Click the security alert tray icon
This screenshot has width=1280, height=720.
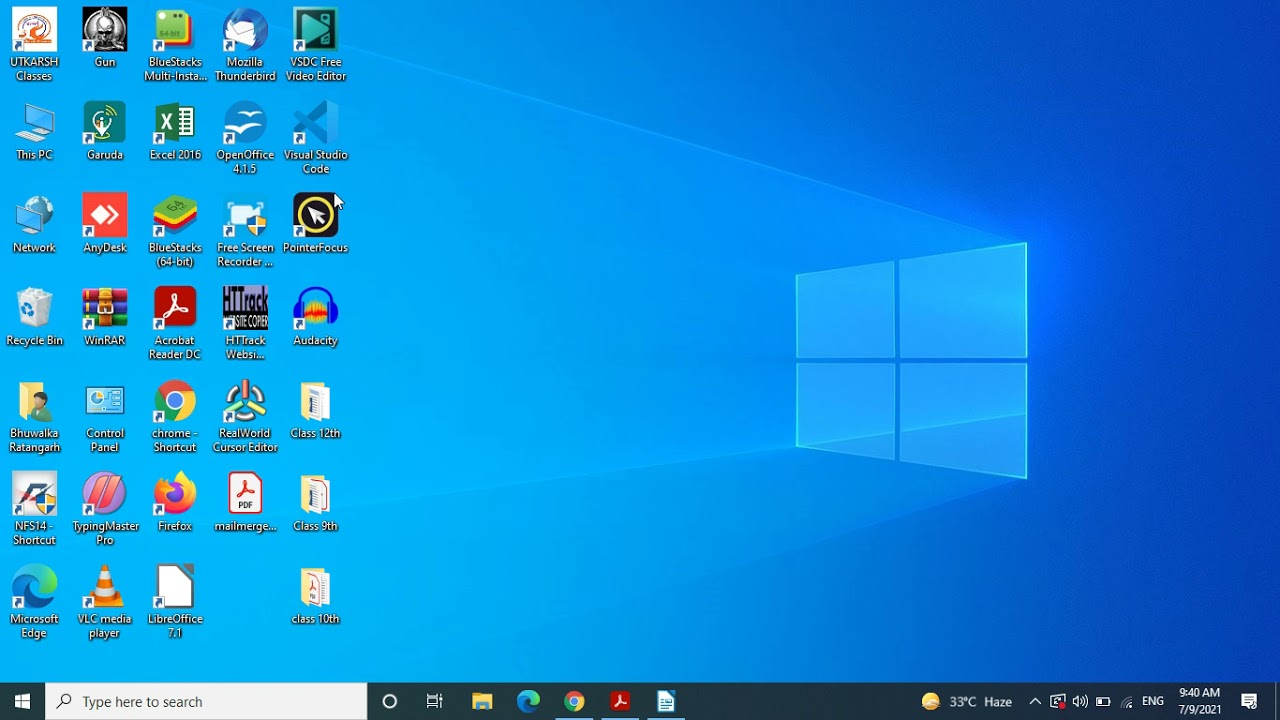(x=1057, y=702)
